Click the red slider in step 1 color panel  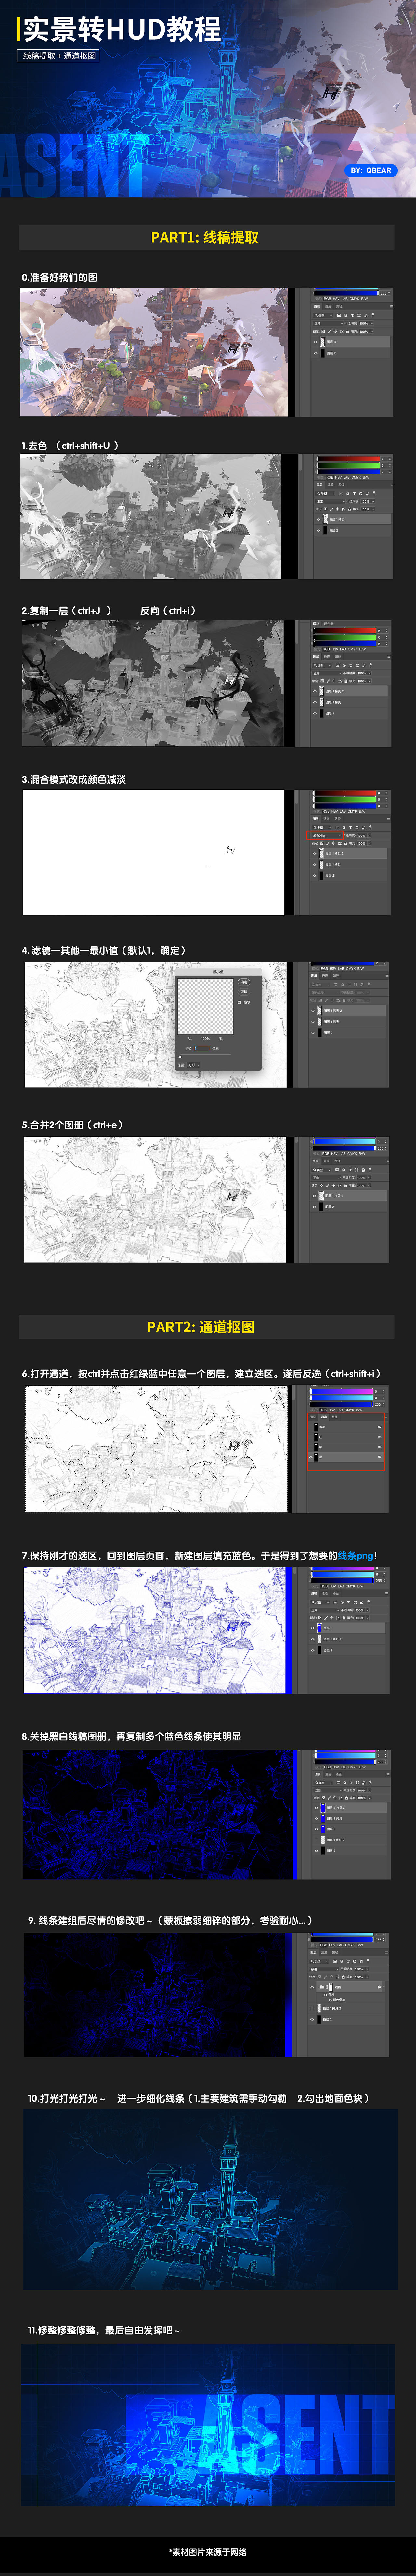click(349, 459)
